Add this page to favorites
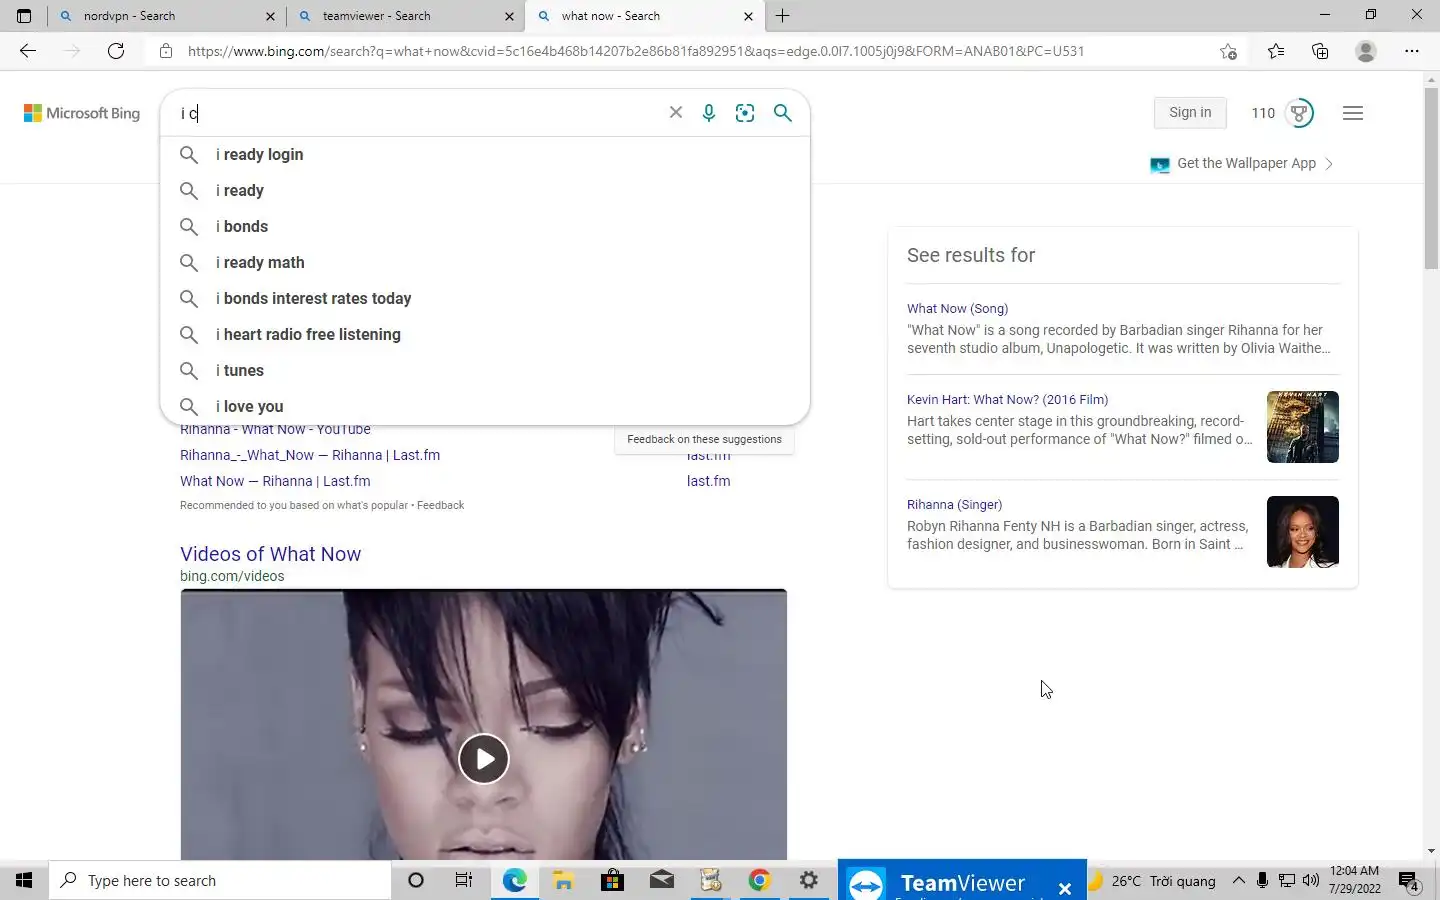This screenshot has height=900, width=1440. [1229, 51]
